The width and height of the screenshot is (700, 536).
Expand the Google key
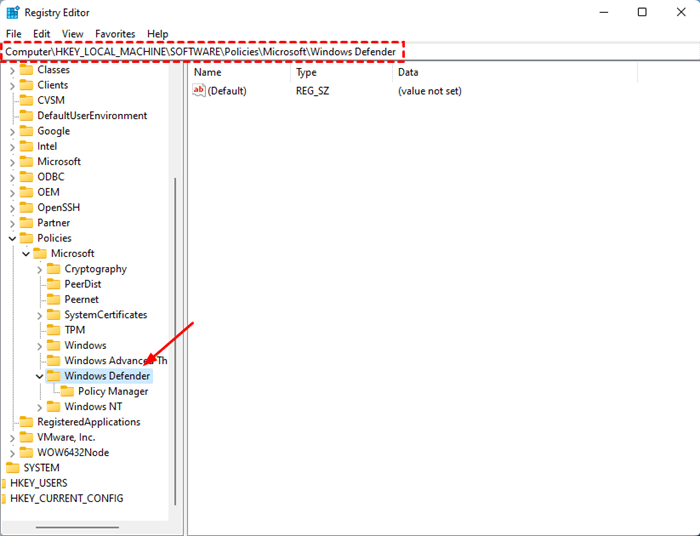coord(12,132)
